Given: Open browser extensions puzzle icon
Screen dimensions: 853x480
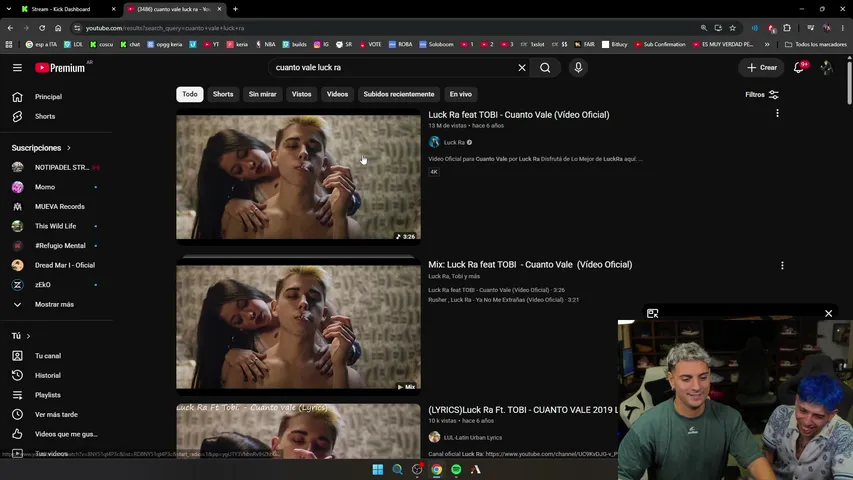Looking at the screenshot, I should 787,28.
